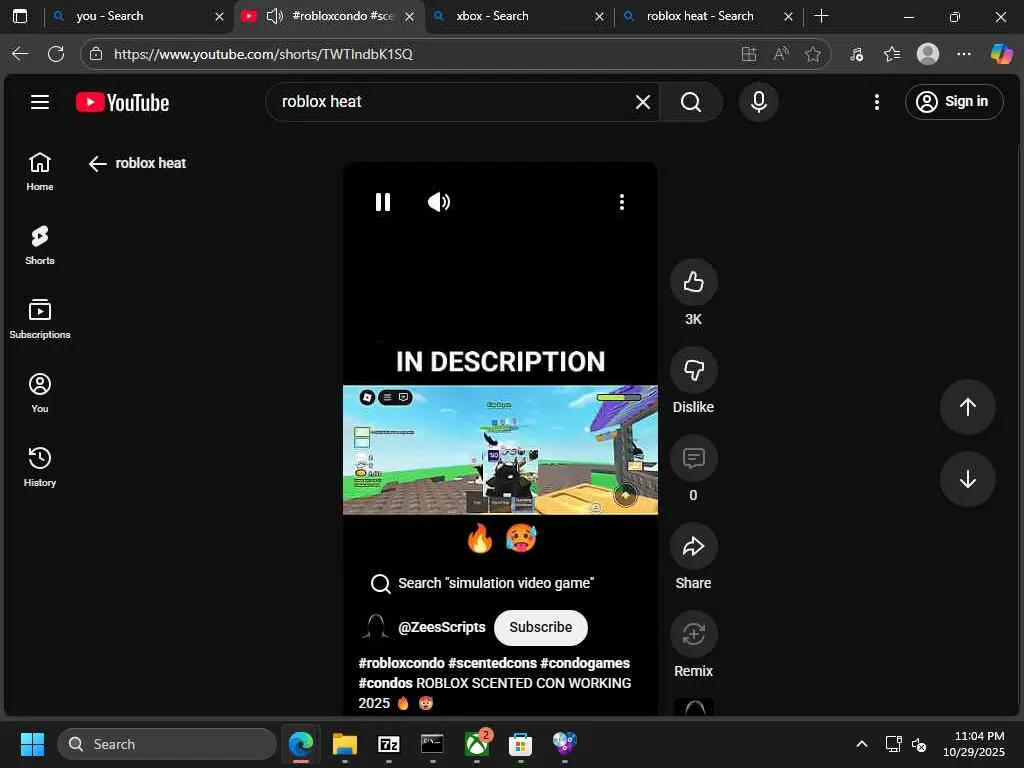The image size is (1024, 768).
Task: Remix this Short
Action: (694, 634)
